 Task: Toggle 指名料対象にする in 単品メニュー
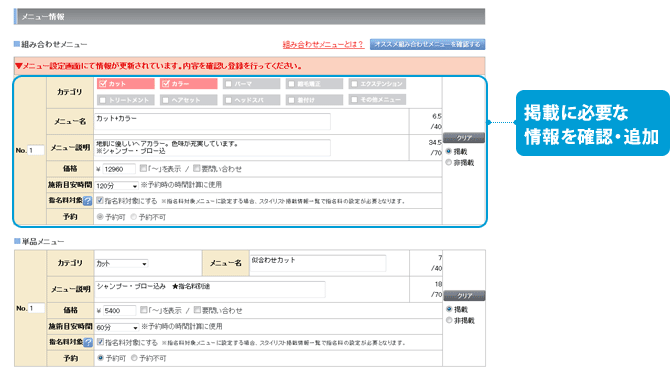[100, 342]
